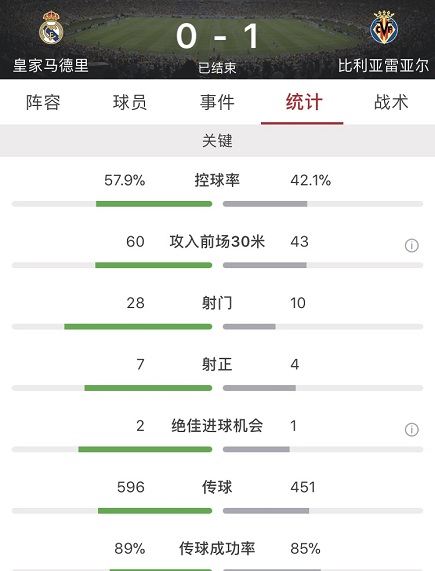This screenshot has height=571, width=435.
Task: Open info icon for 攻入前场30米
Action: coord(412,245)
